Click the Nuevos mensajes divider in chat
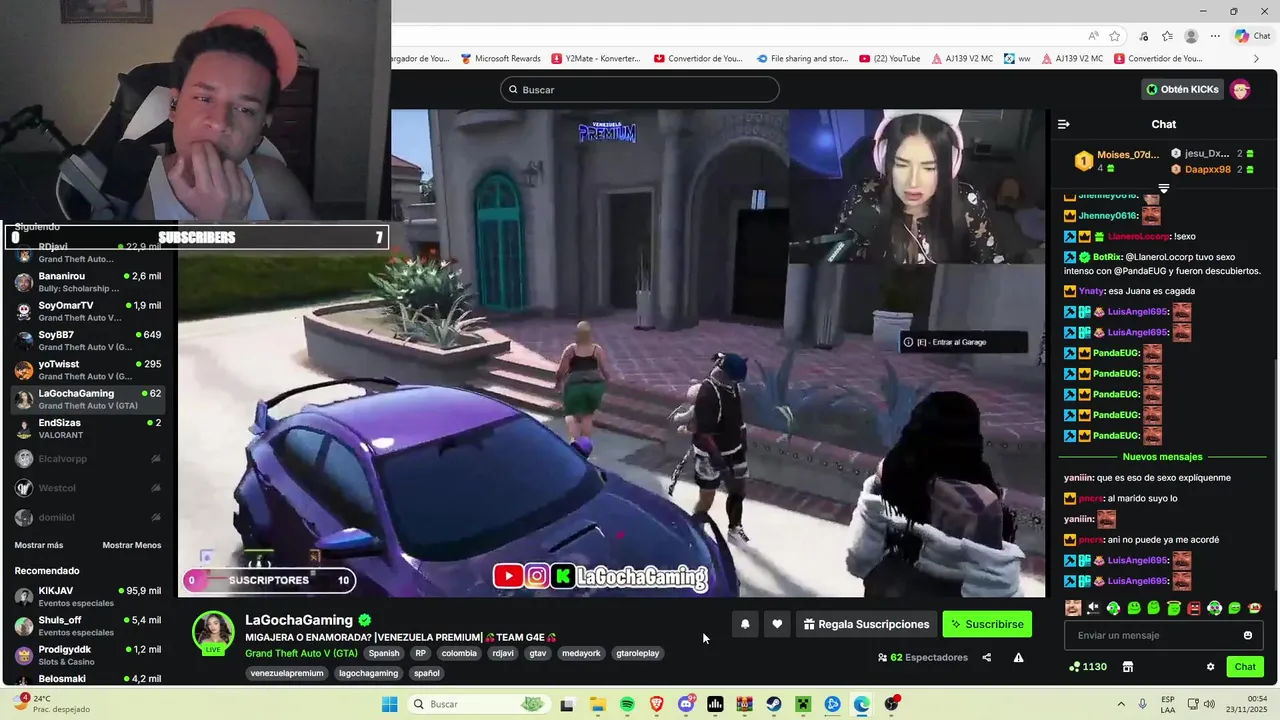Screen dimensions: 1280x720 (1163, 457)
